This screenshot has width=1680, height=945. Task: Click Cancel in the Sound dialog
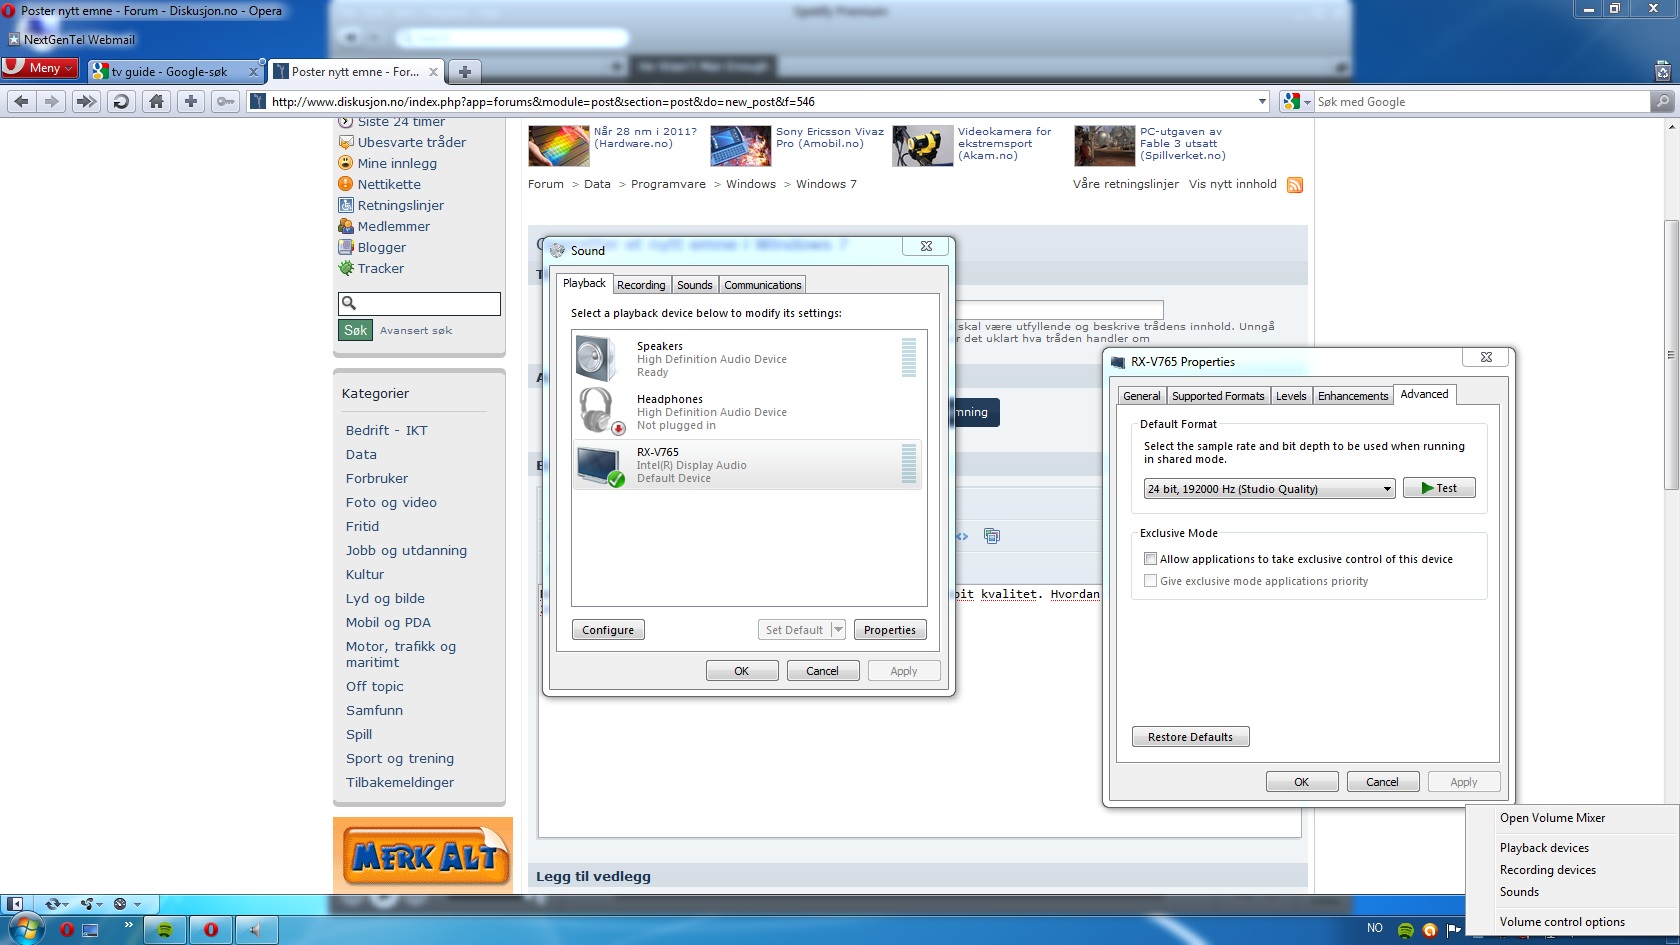(823, 671)
